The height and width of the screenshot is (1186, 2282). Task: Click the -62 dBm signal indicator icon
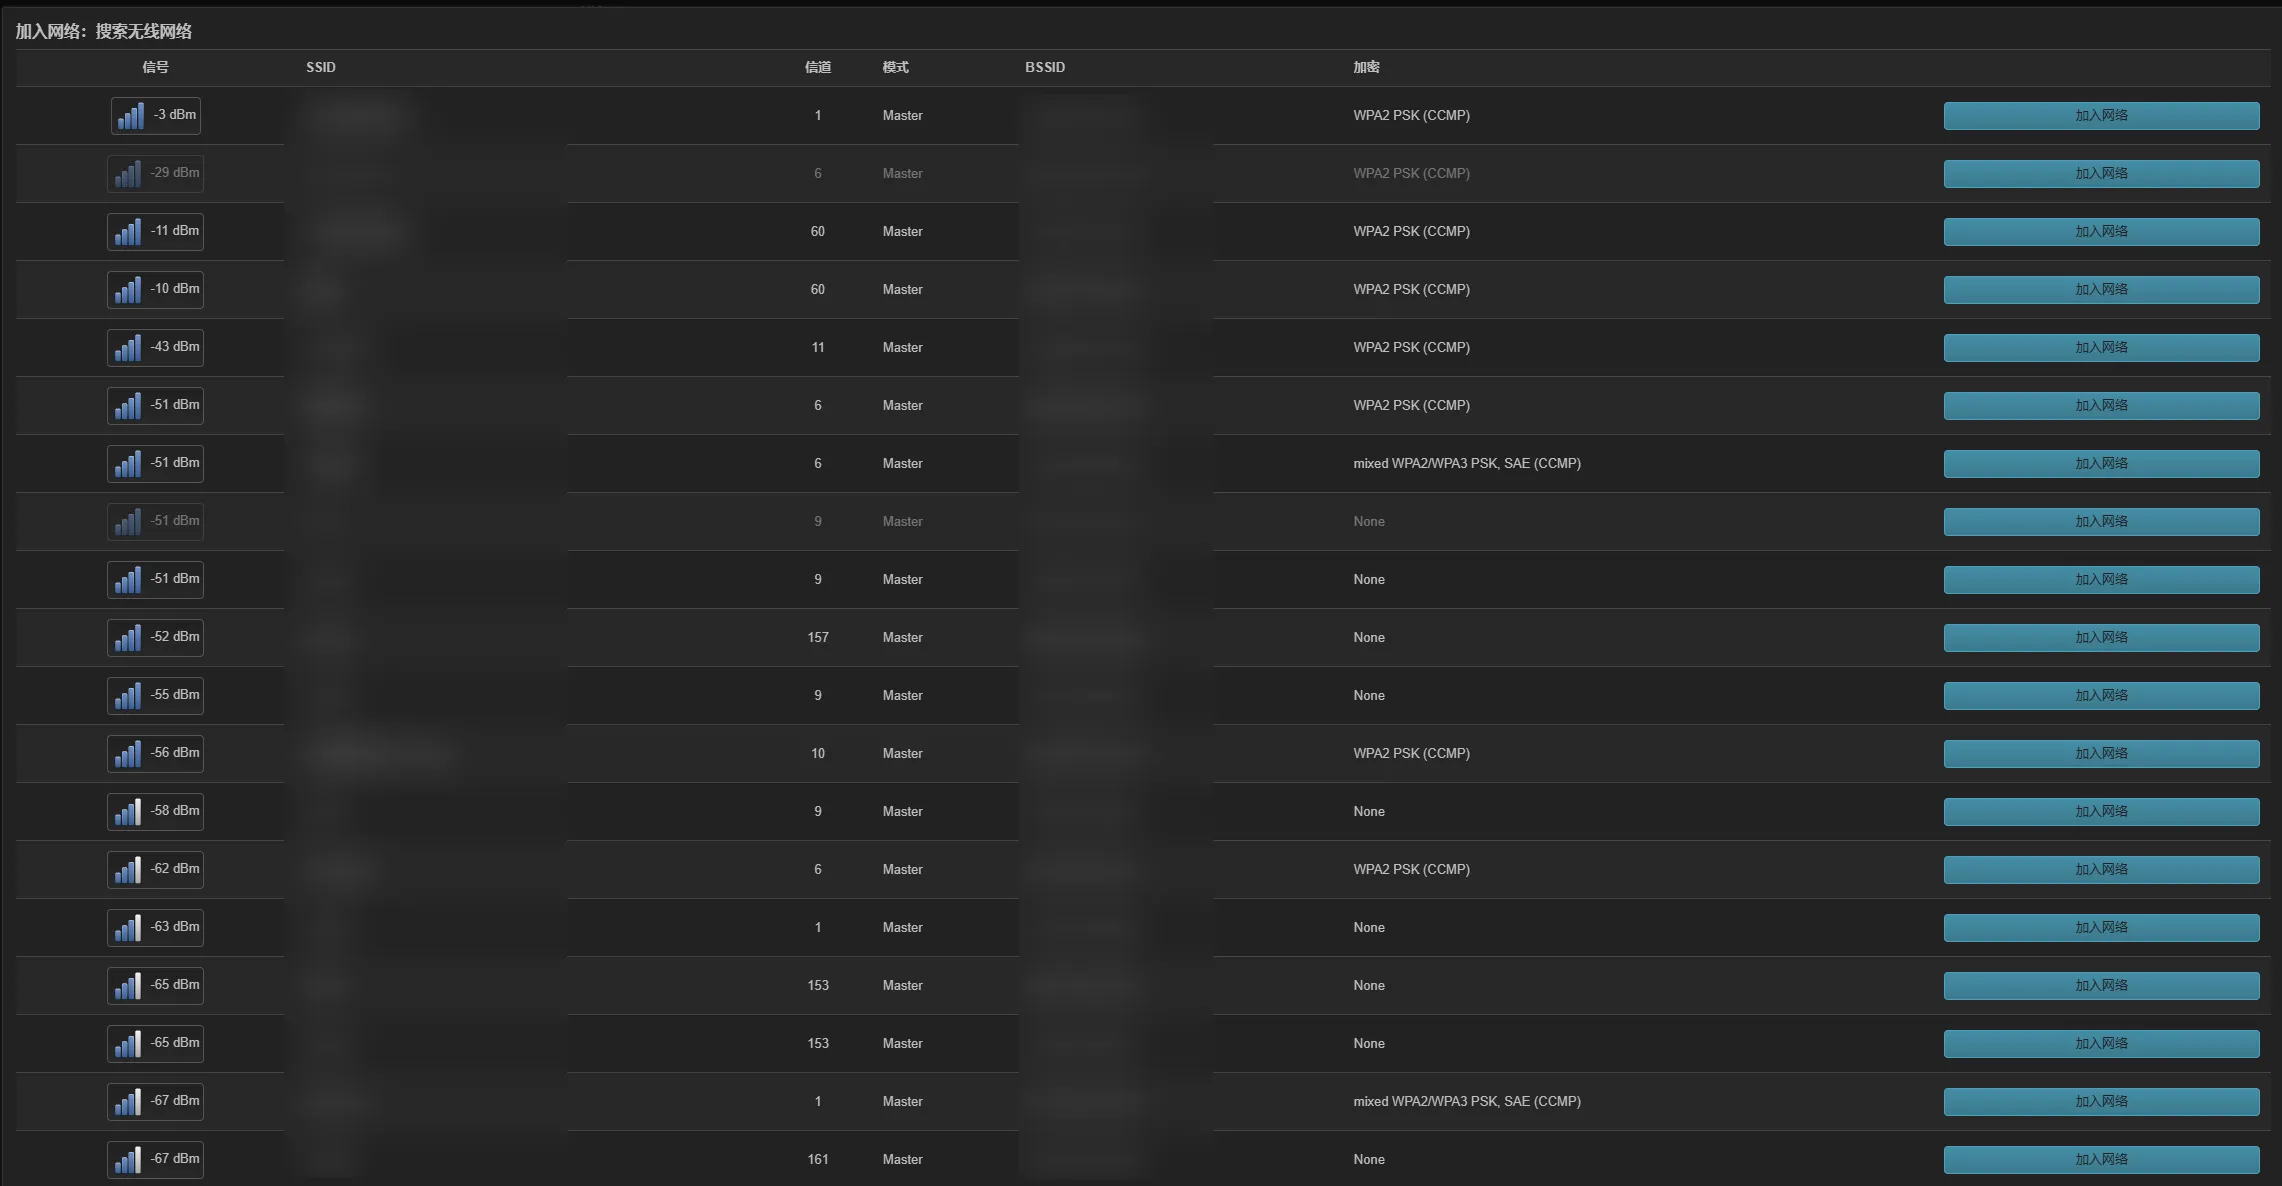(127, 870)
